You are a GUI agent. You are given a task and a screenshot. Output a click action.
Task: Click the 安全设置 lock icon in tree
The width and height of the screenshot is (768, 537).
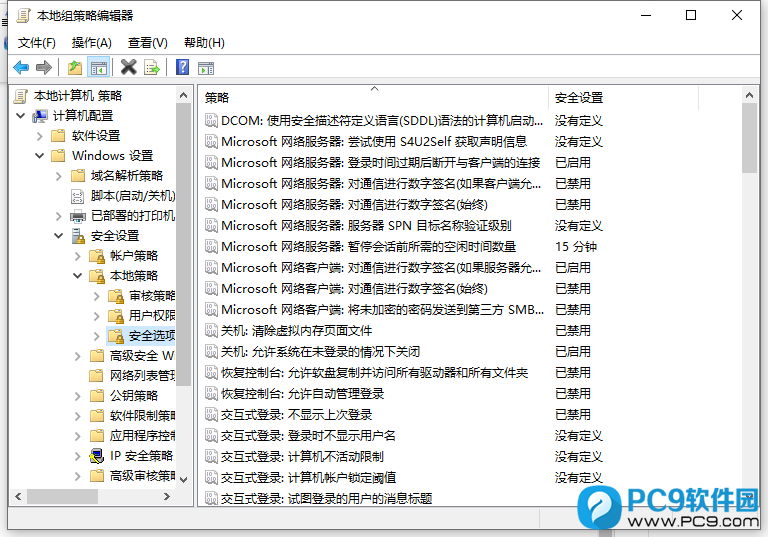click(78, 236)
